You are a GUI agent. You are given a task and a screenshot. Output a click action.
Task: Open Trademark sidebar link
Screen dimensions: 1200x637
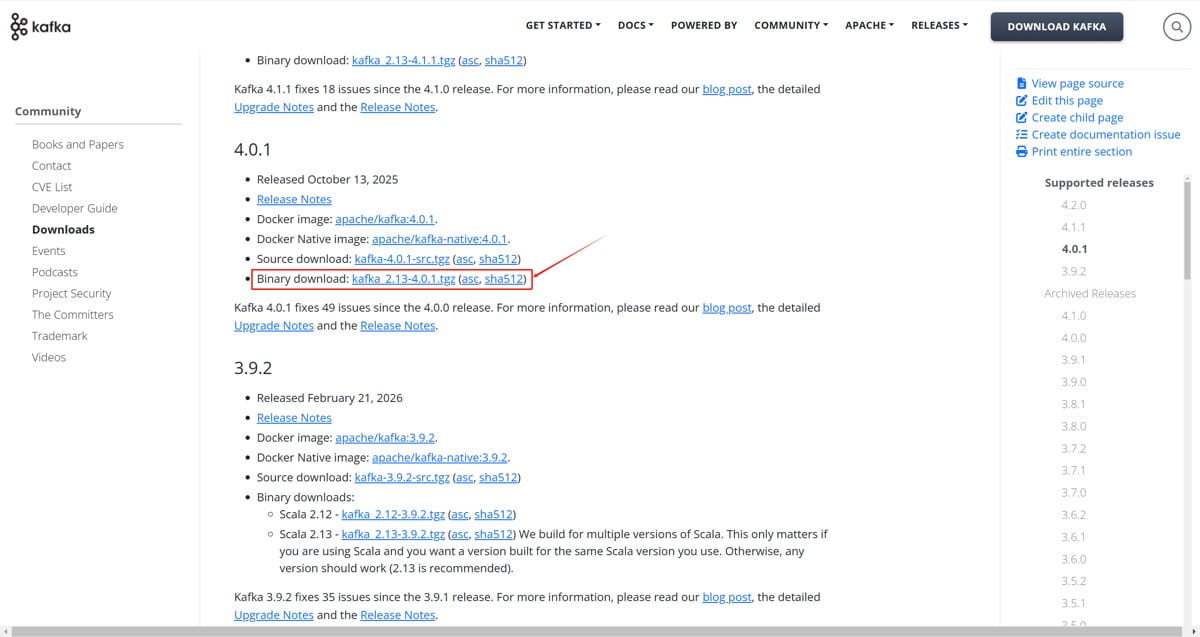(x=60, y=336)
